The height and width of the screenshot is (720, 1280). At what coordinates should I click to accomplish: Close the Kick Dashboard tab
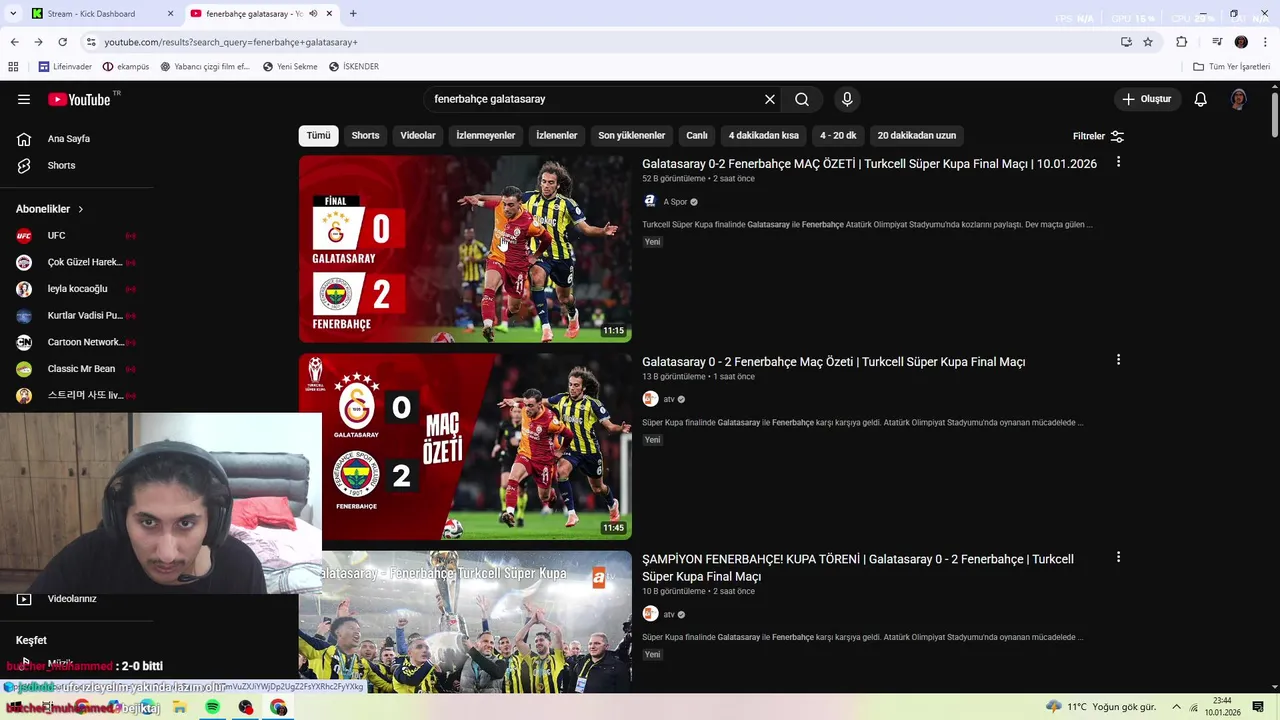[170, 14]
